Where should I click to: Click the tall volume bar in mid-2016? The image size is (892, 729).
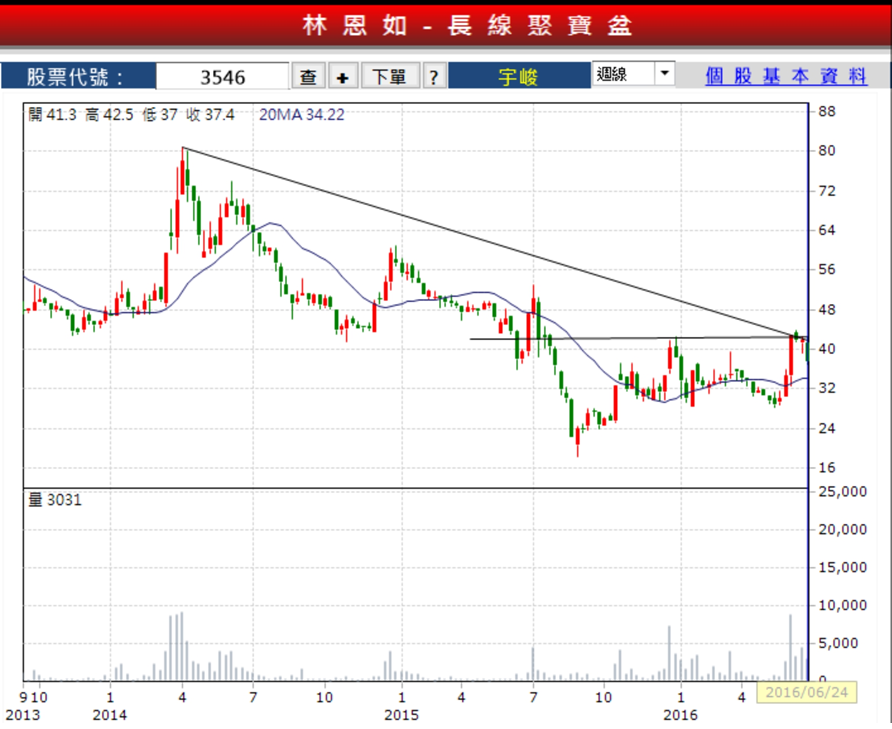click(x=790, y=647)
